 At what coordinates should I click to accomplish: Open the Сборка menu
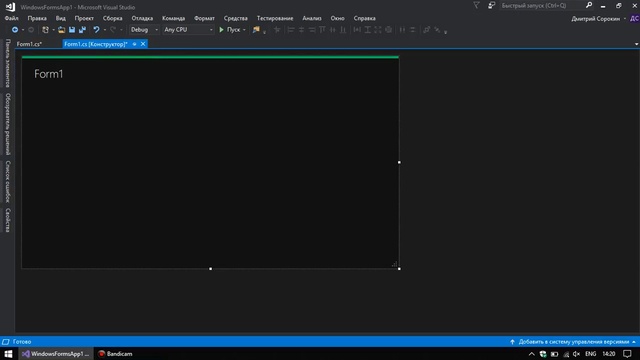tap(113, 18)
